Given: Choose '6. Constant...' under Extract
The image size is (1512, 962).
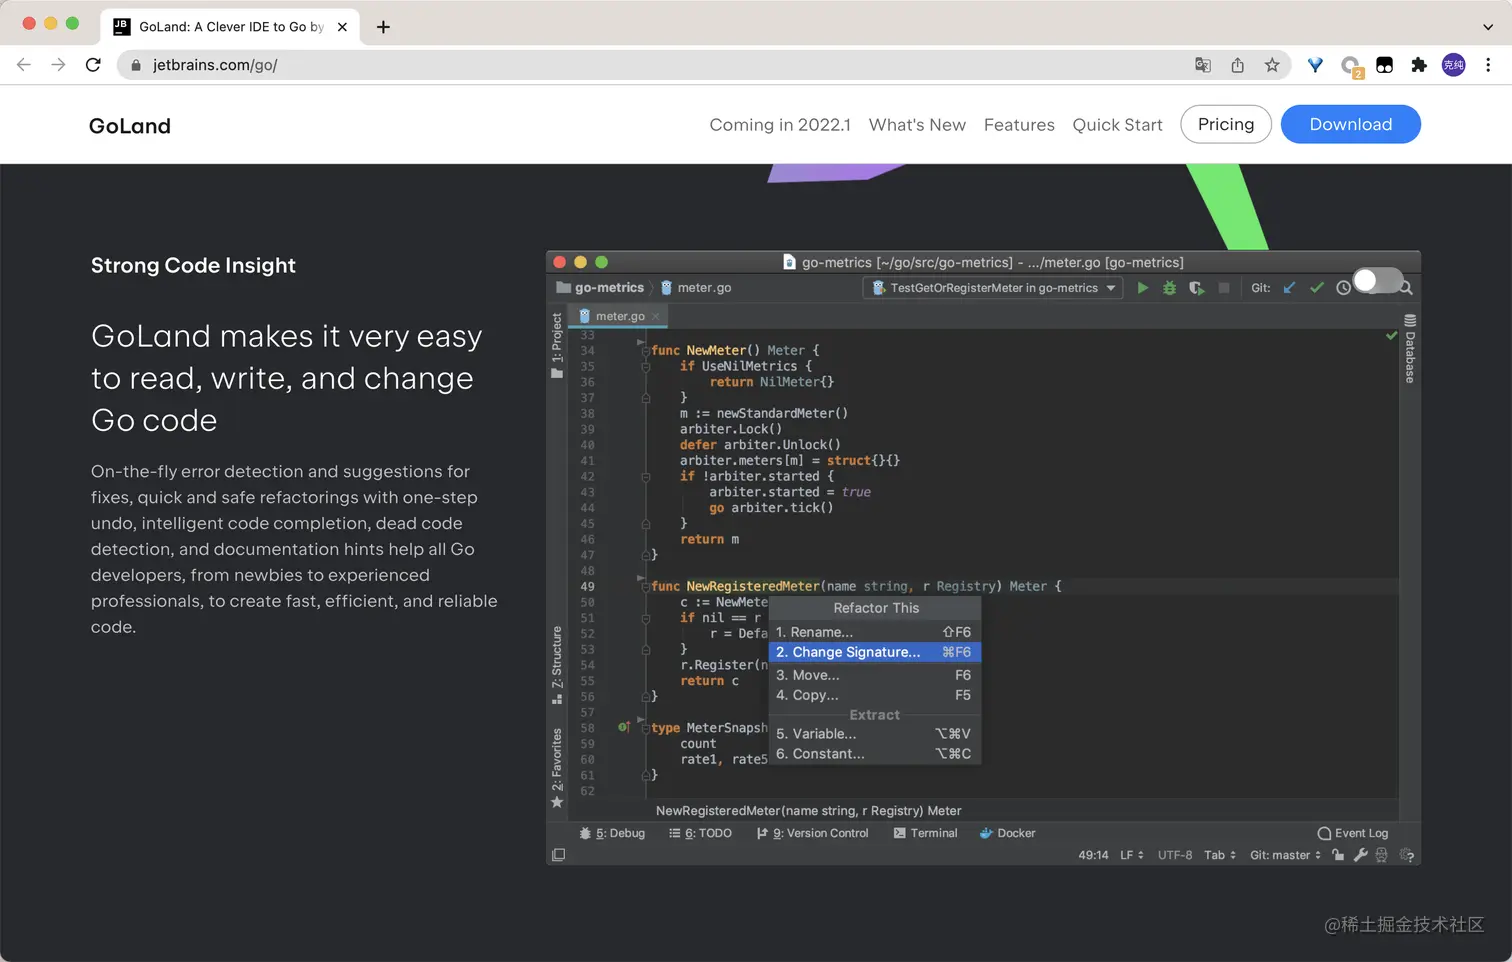Looking at the screenshot, I should pos(874,754).
